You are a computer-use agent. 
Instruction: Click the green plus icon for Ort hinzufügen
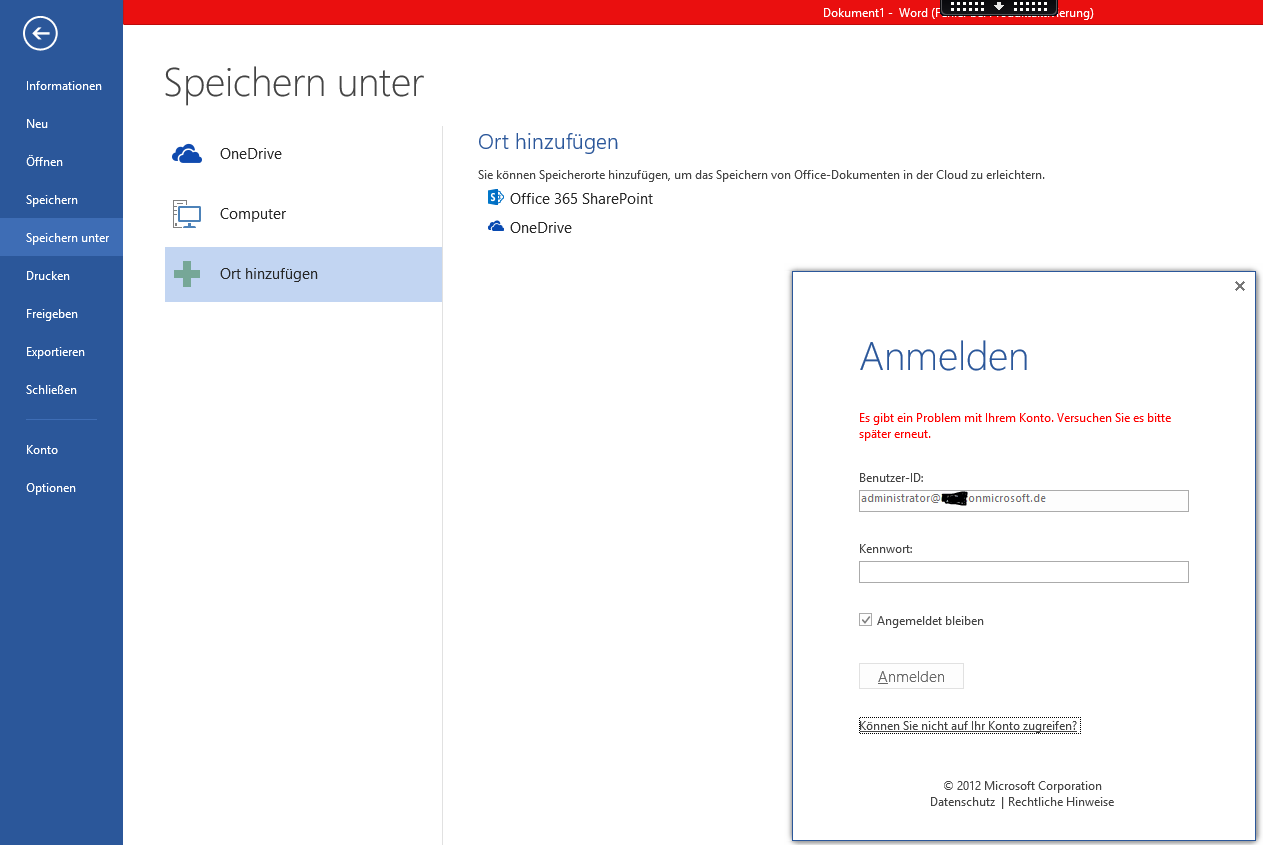click(187, 274)
